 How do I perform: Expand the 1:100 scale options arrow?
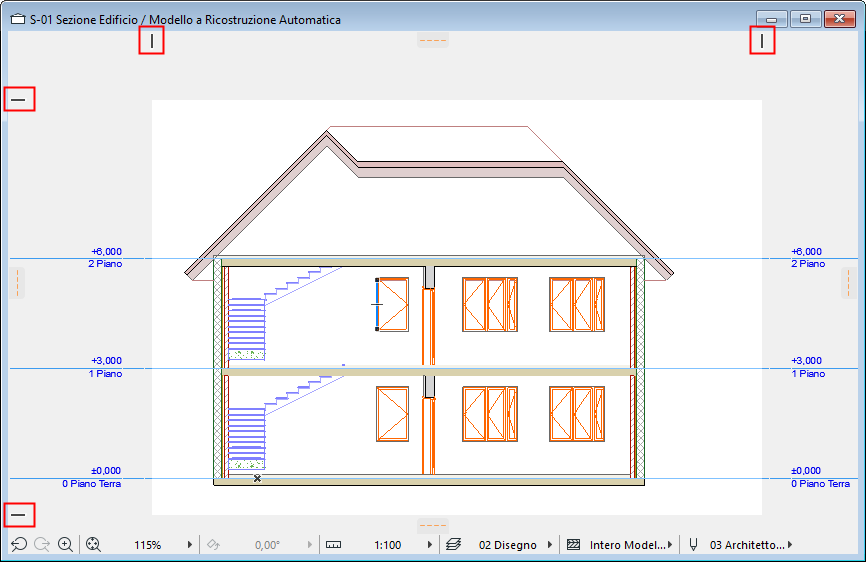point(430,544)
